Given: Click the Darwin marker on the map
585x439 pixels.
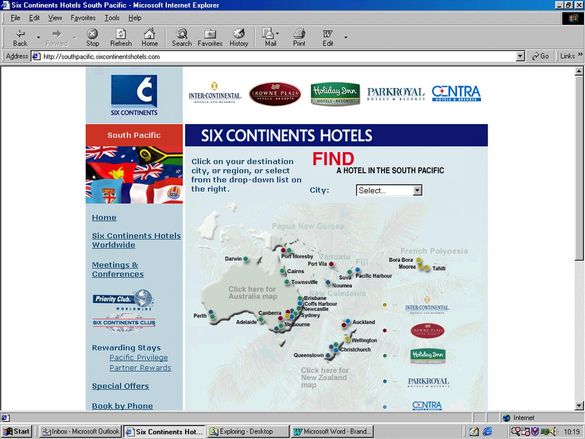Looking at the screenshot, I should tap(246, 258).
